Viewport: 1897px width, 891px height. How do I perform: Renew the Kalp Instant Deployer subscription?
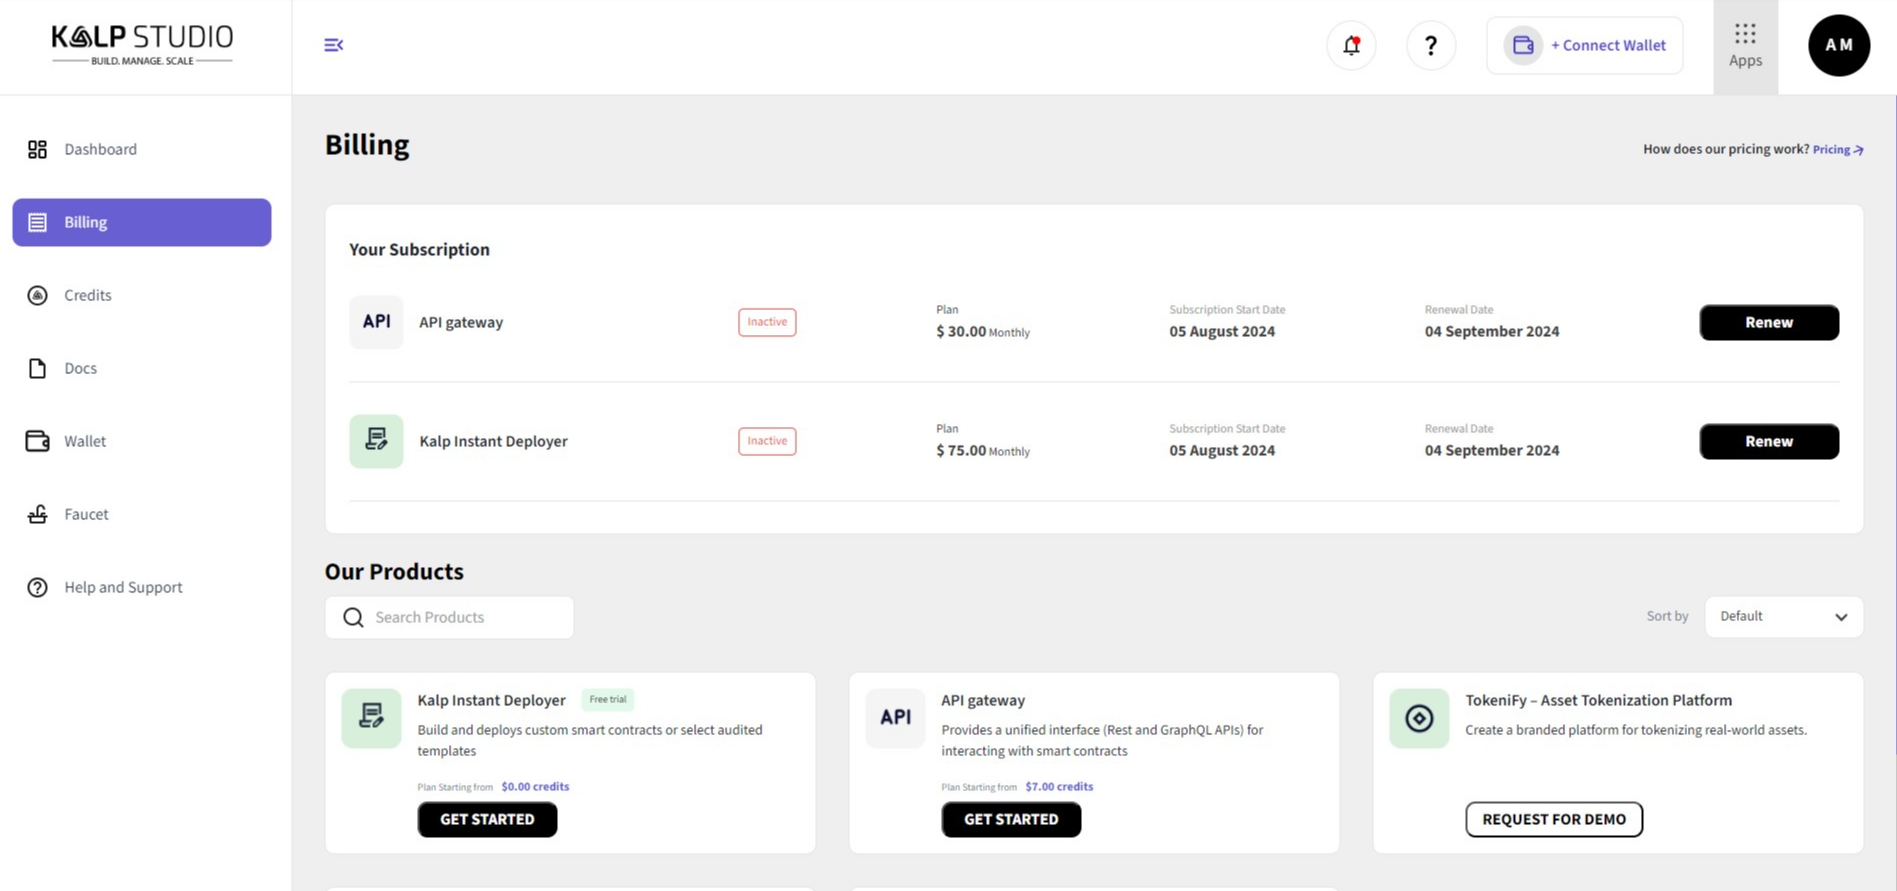[1768, 441]
